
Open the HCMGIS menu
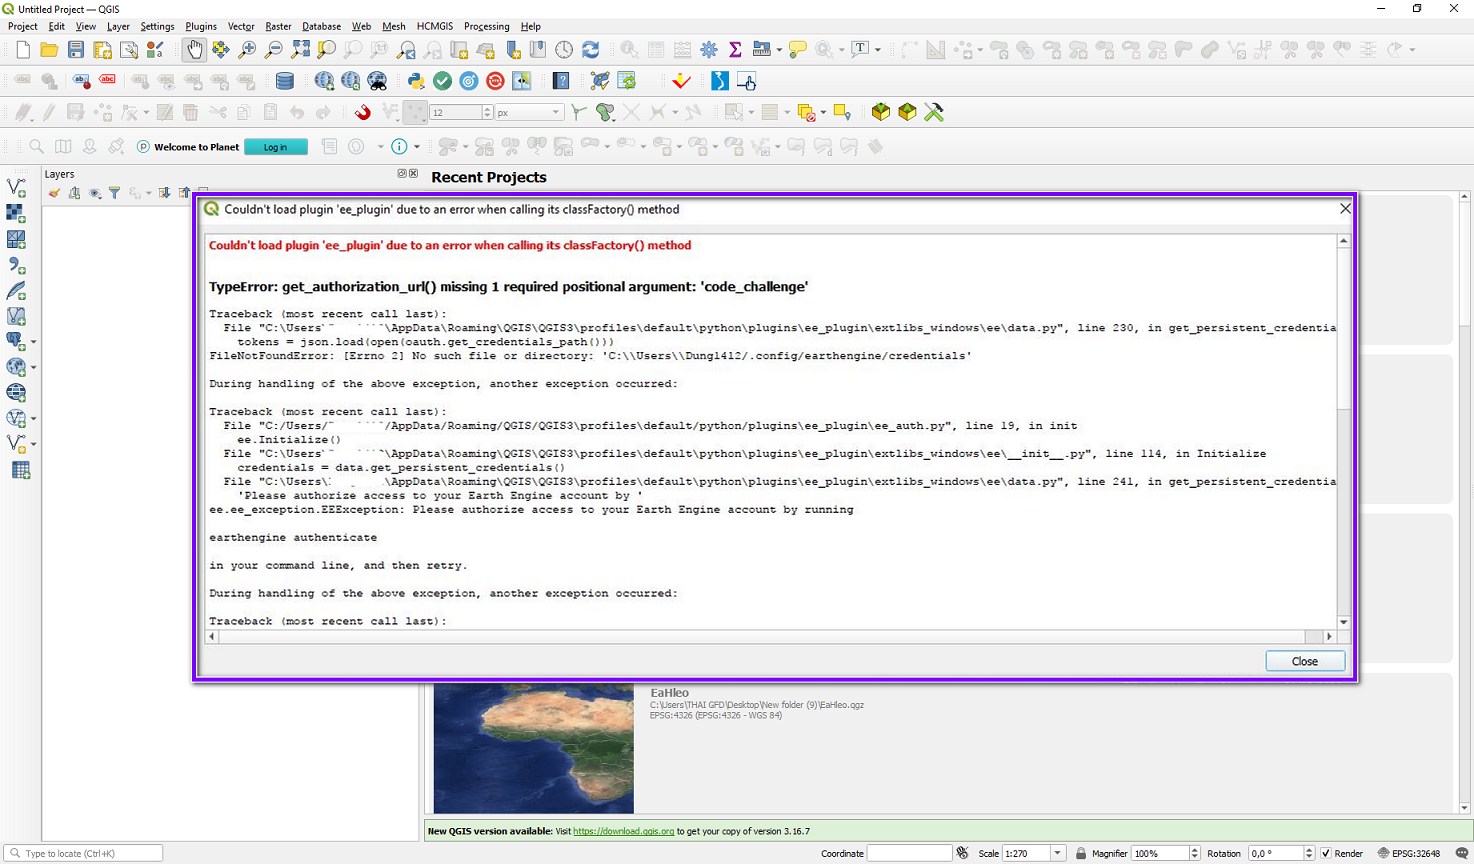tap(435, 27)
